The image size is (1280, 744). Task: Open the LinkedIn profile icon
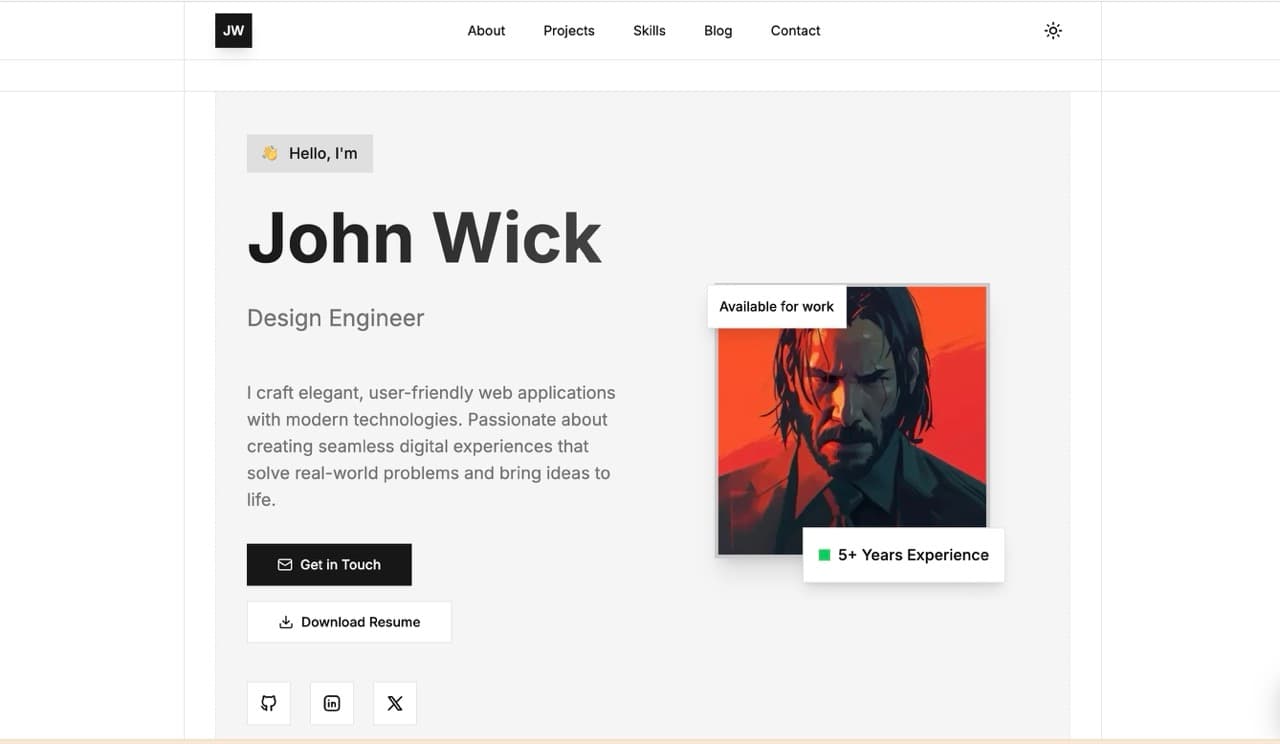[x=331, y=703]
